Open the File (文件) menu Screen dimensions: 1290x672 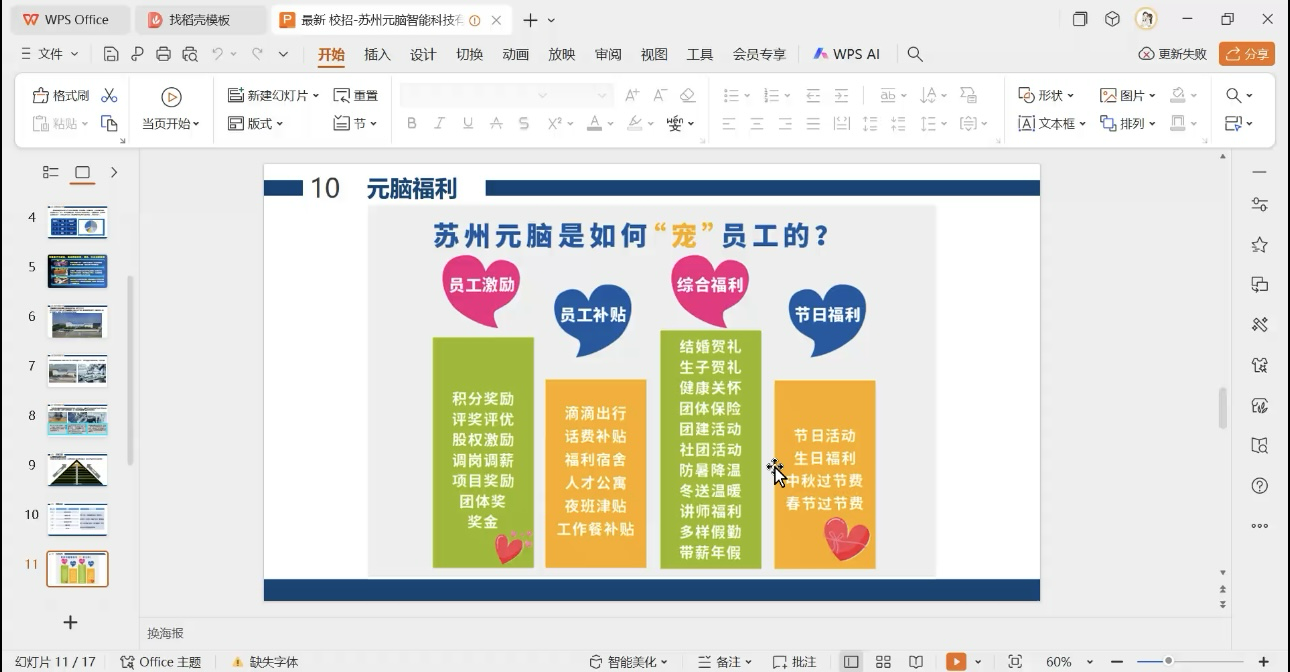(x=49, y=54)
